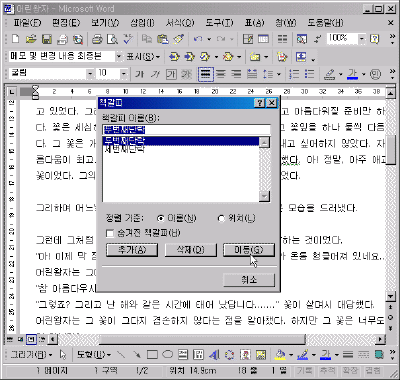Image resolution: width=400 pixels, height=380 pixels.
Task: Select the 위치(L) radio button
Action: tap(221, 218)
